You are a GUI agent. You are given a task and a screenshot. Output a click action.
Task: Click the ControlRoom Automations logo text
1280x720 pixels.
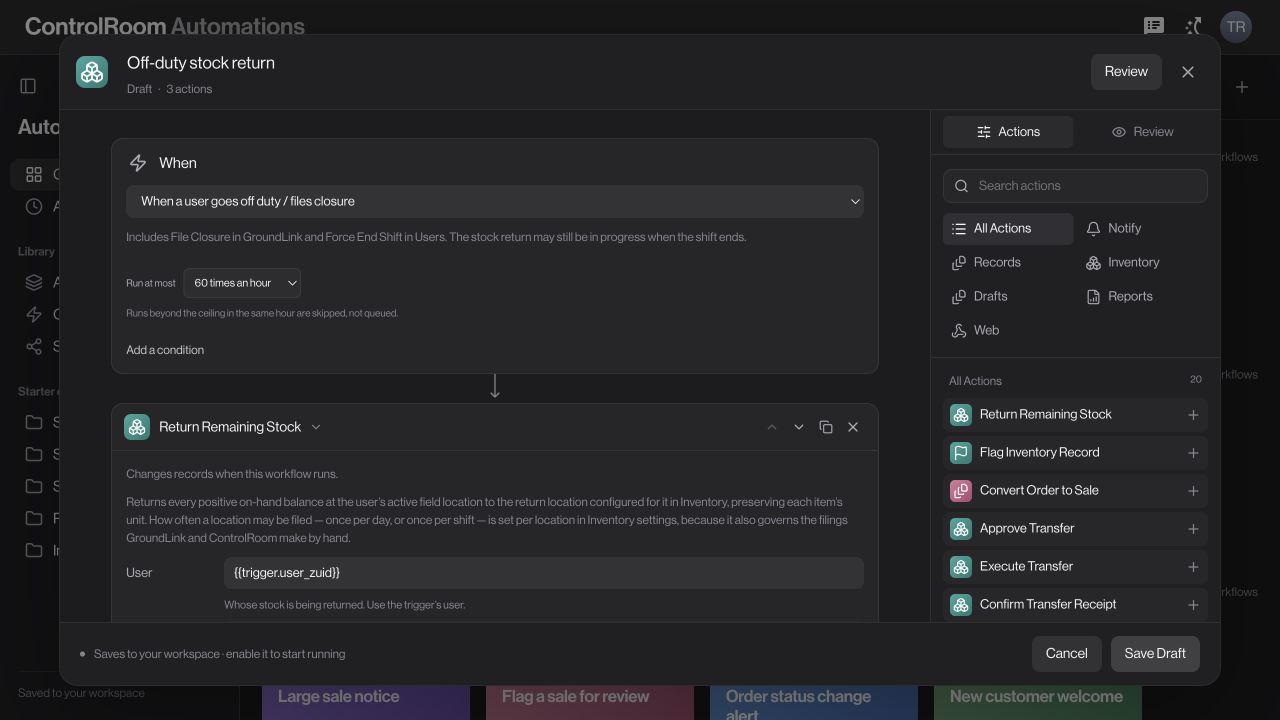pyautogui.click(x=165, y=27)
